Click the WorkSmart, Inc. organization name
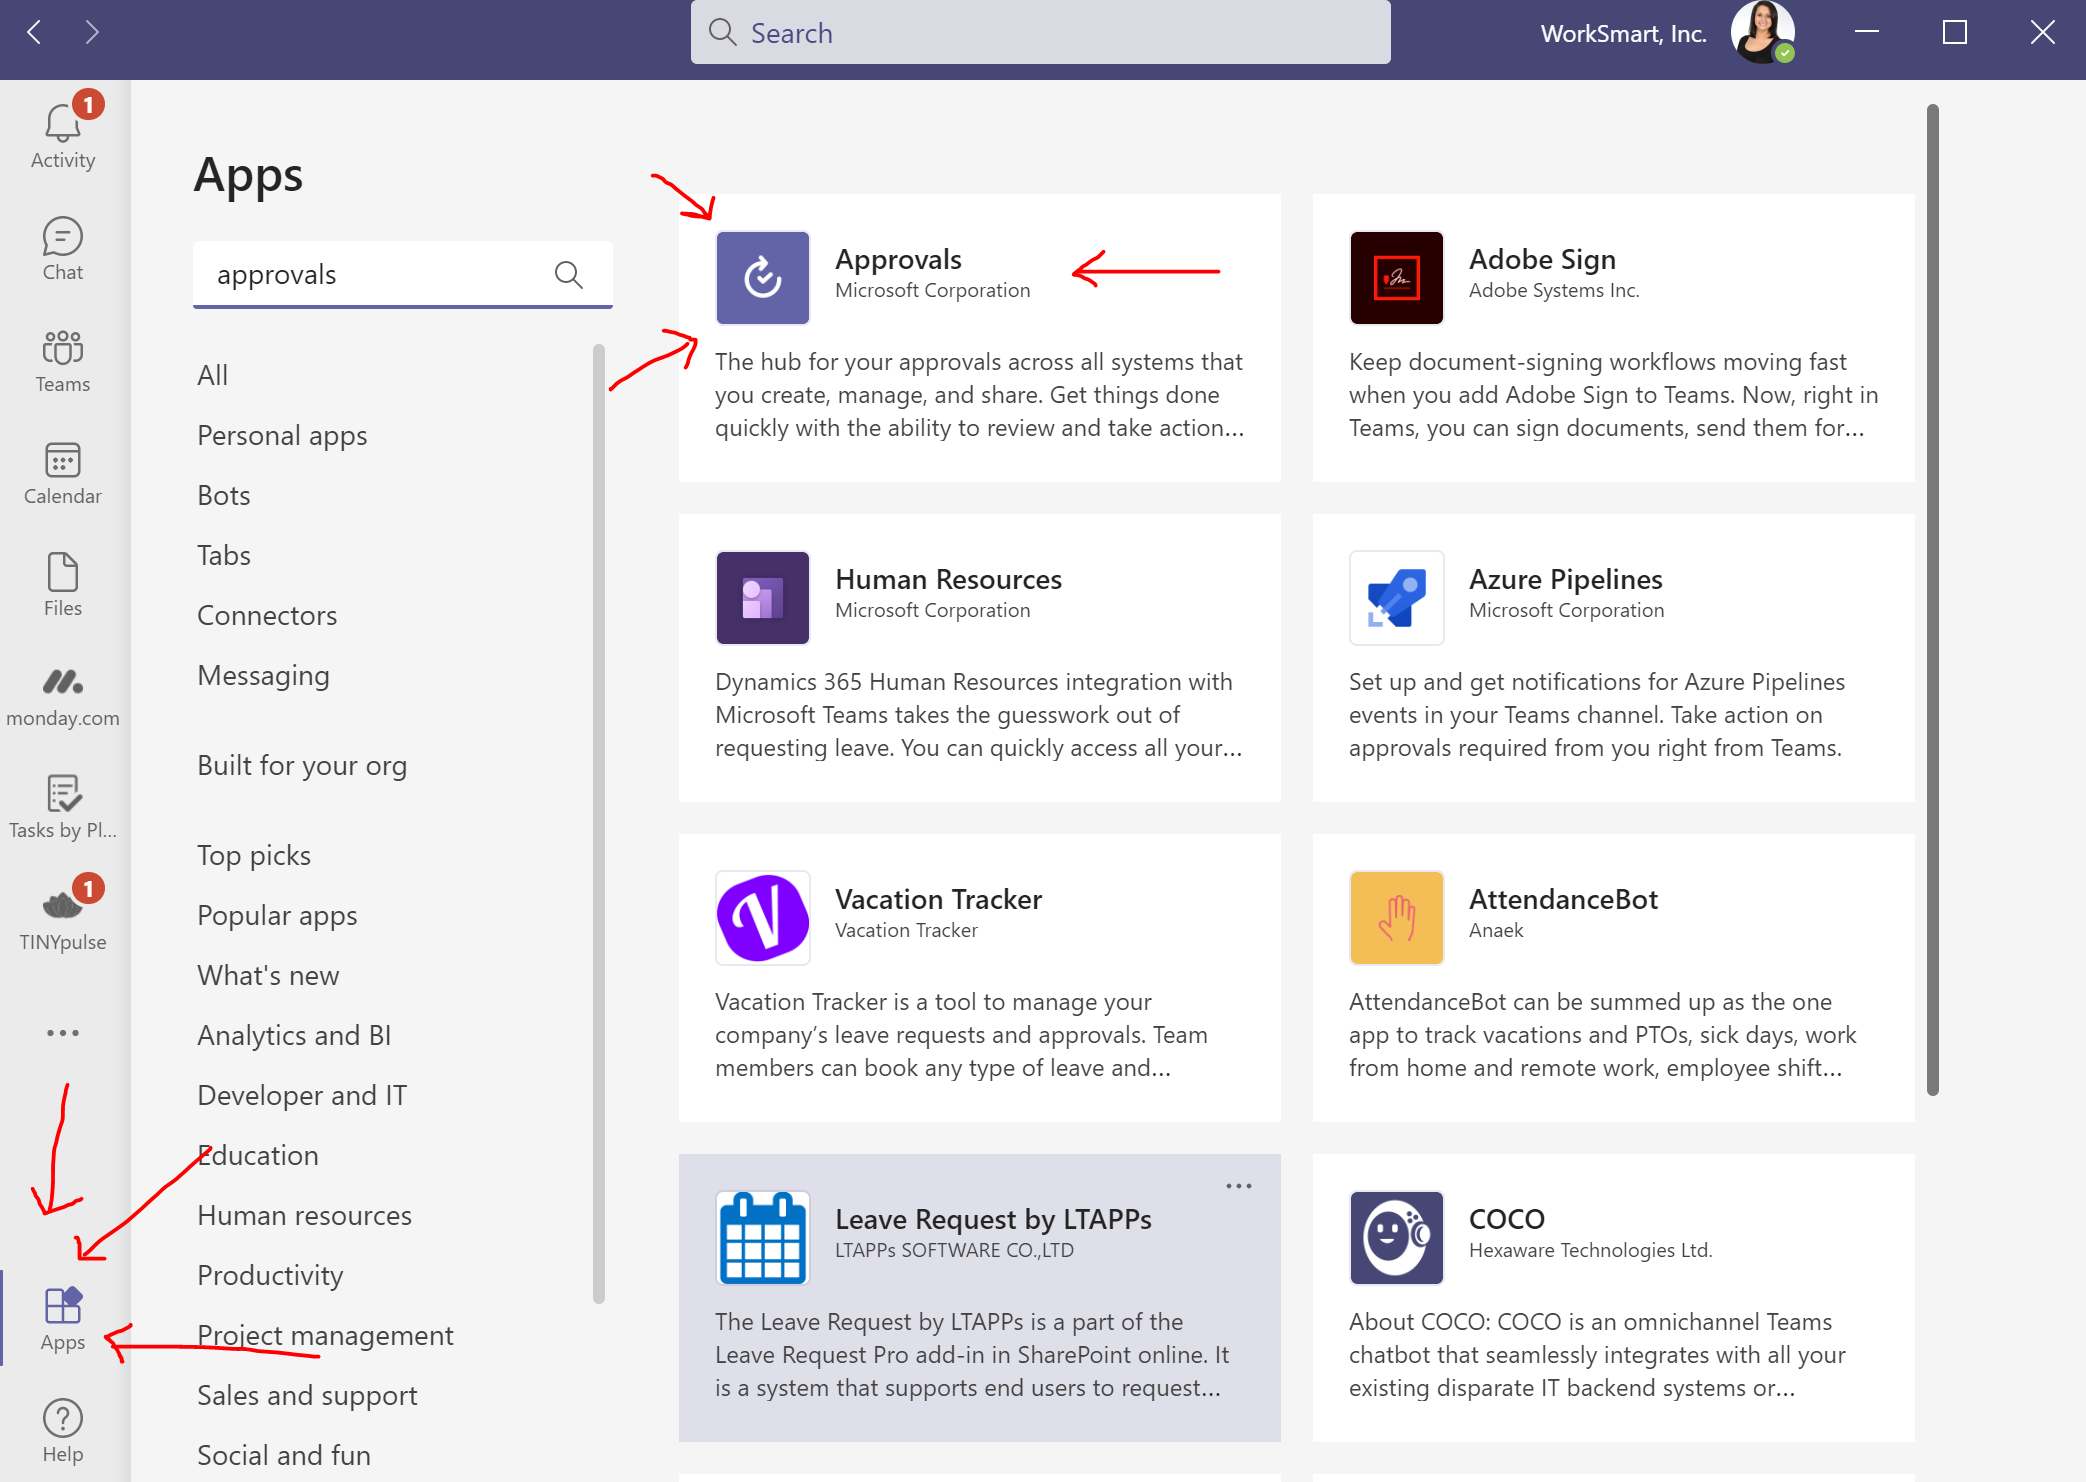This screenshot has height=1482, width=2086. click(x=1623, y=33)
